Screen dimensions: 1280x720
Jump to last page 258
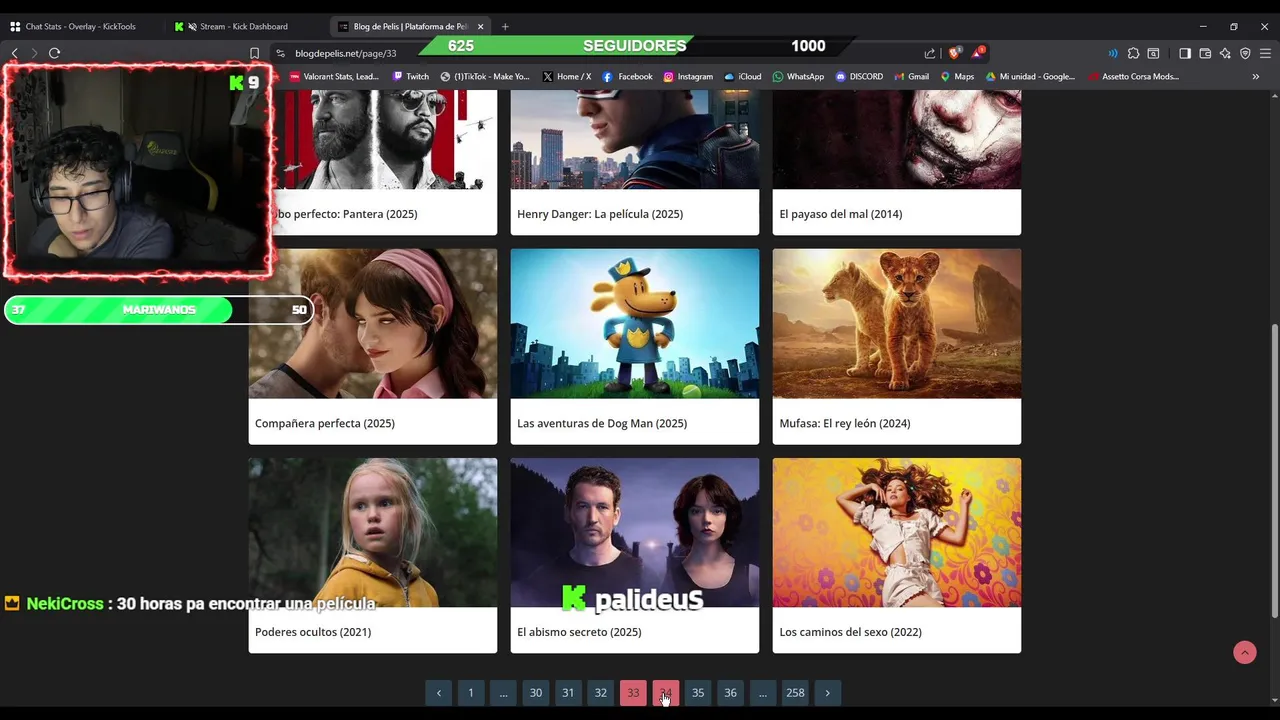pyautogui.click(x=795, y=693)
